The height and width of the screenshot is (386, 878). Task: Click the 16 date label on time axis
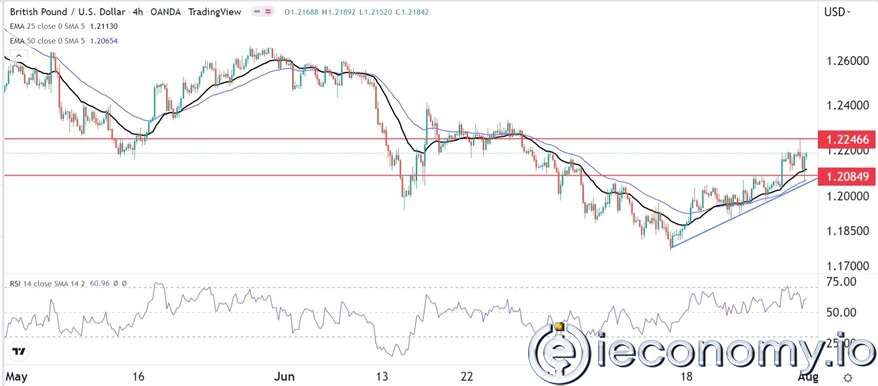point(139,376)
